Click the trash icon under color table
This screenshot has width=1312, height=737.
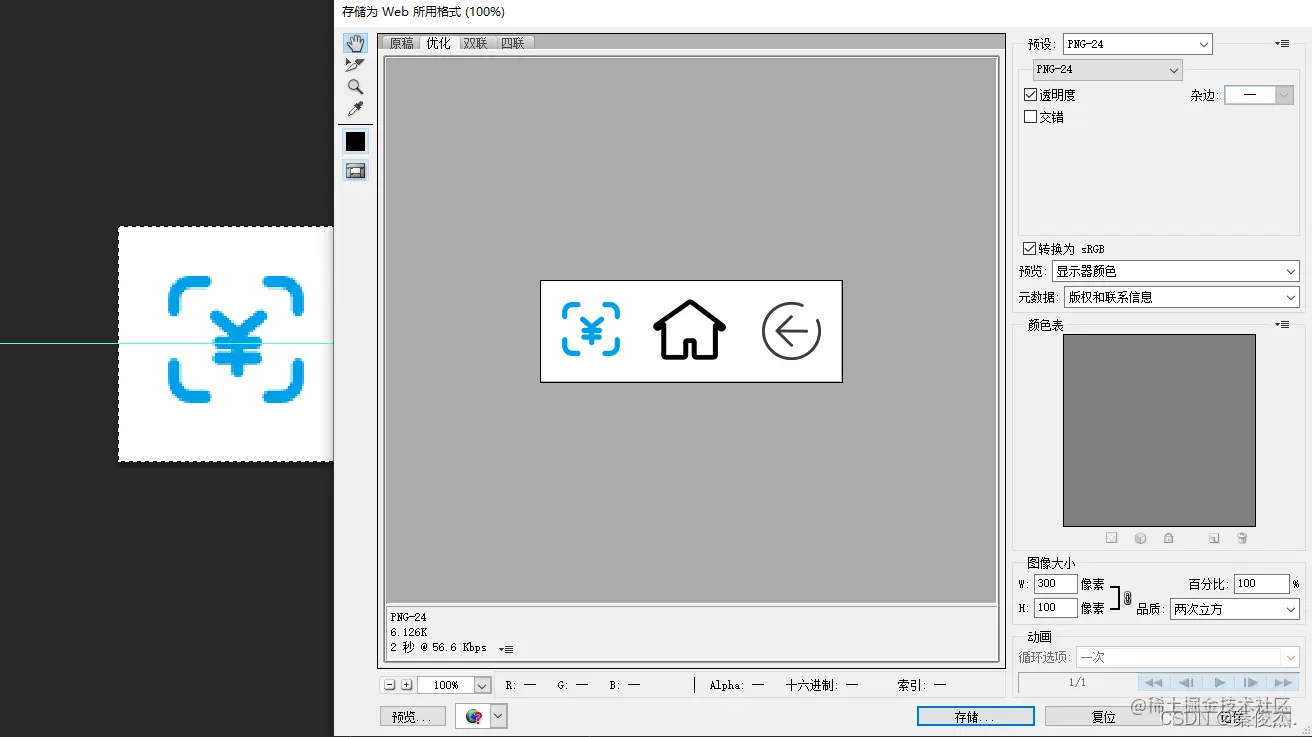pyautogui.click(x=1242, y=538)
